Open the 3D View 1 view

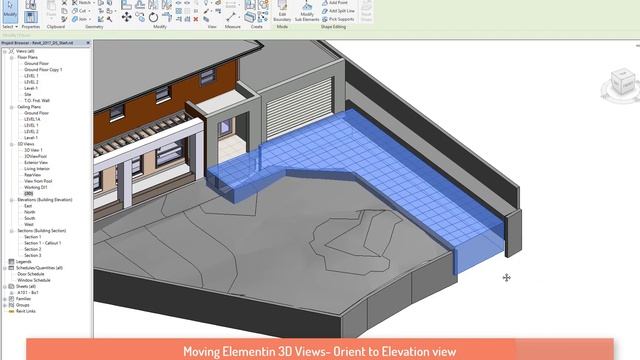click(33, 150)
